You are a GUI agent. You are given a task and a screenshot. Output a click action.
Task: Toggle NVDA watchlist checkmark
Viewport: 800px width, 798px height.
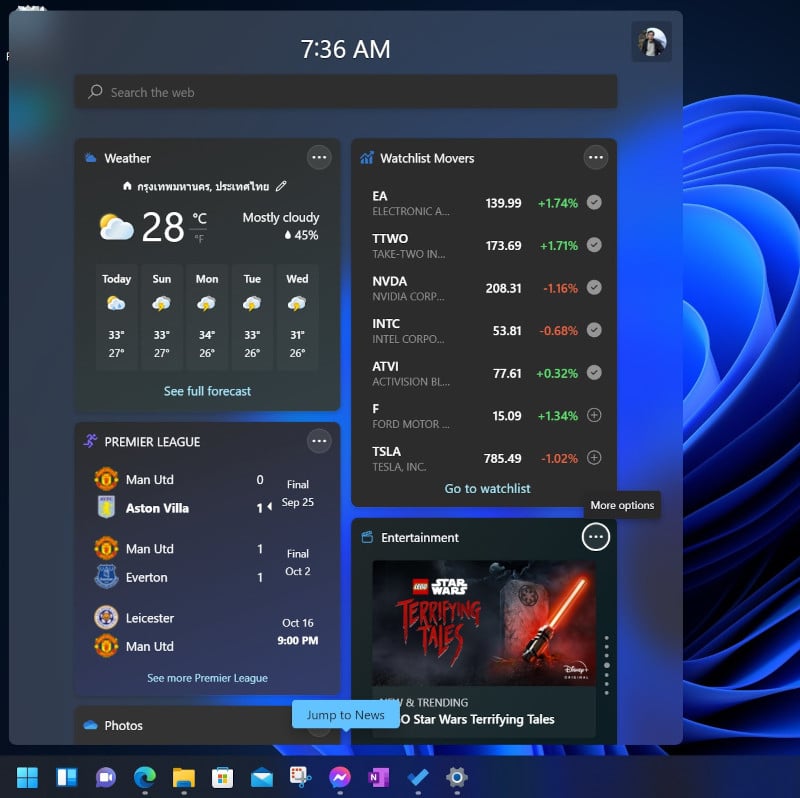tap(594, 287)
